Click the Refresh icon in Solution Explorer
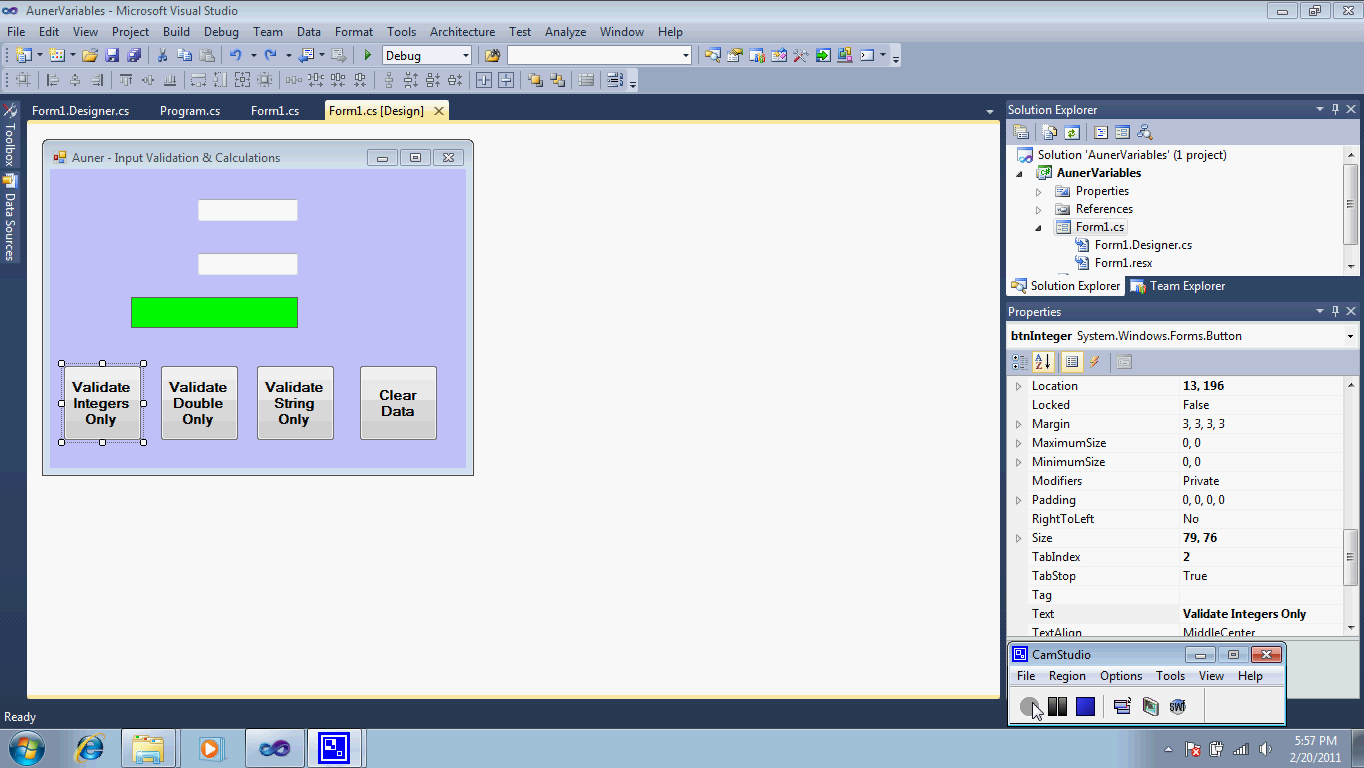 1071,132
